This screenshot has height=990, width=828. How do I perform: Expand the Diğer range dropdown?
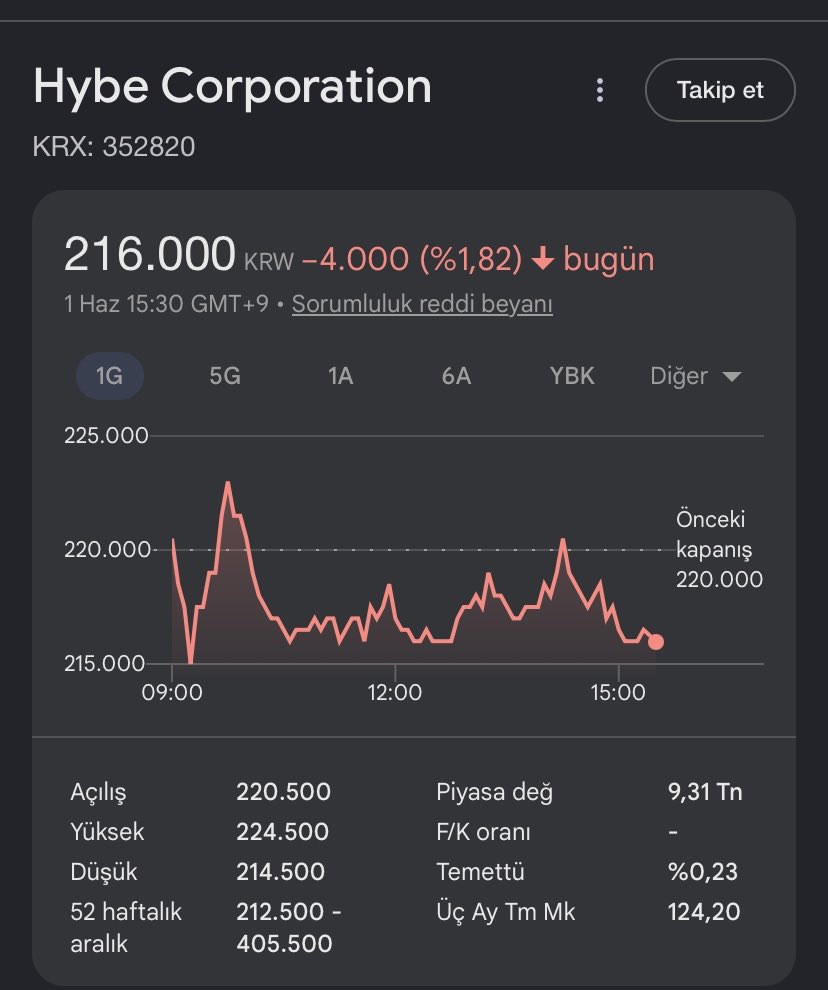[695, 376]
